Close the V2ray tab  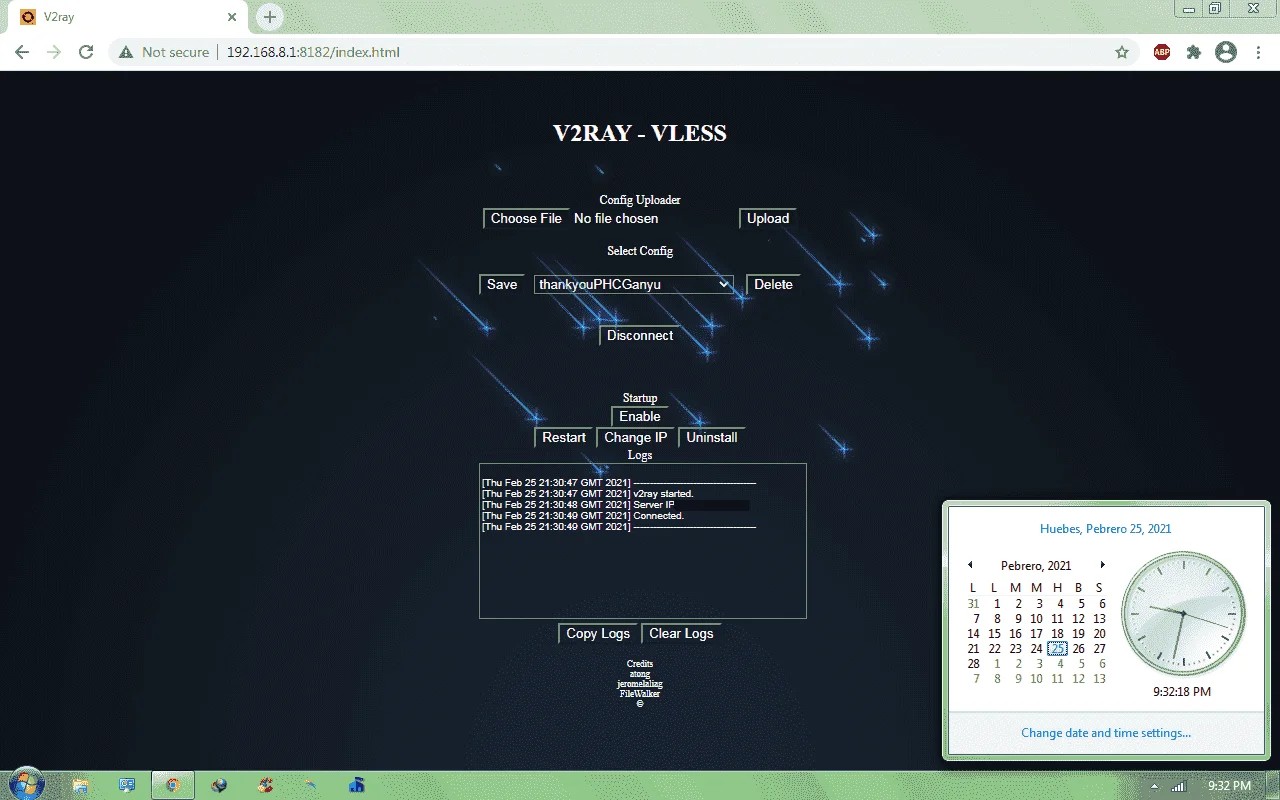232,17
